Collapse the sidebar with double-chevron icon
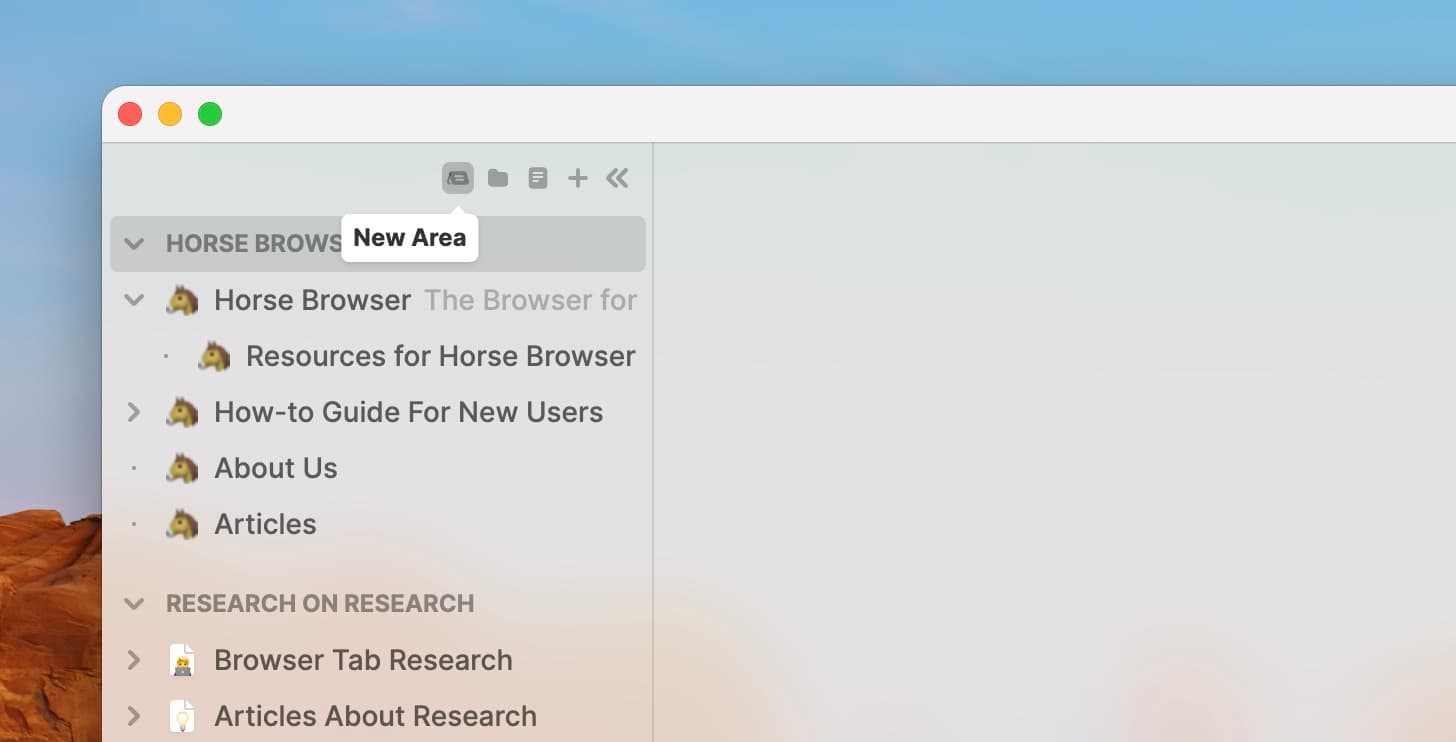Screen dimensions: 1456x742 [x=617, y=177]
